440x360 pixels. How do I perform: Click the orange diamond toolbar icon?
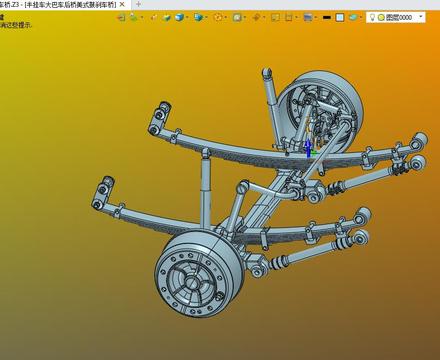pyautogui.click(x=256, y=17)
